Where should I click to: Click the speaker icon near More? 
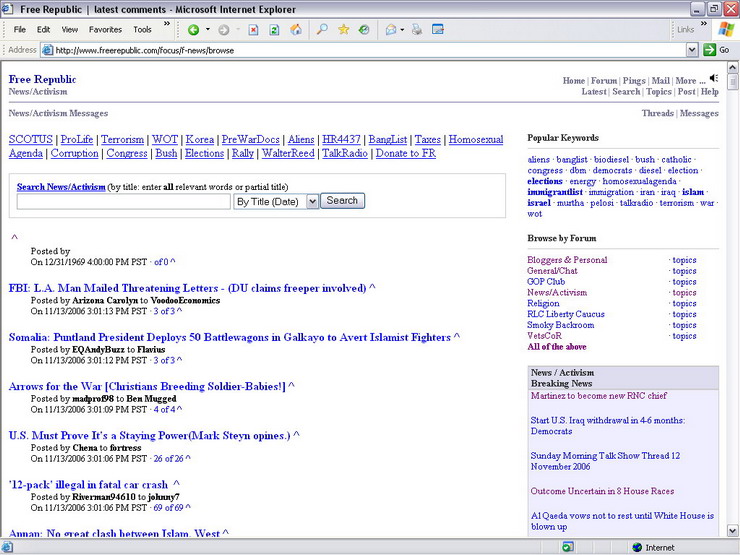point(714,78)
